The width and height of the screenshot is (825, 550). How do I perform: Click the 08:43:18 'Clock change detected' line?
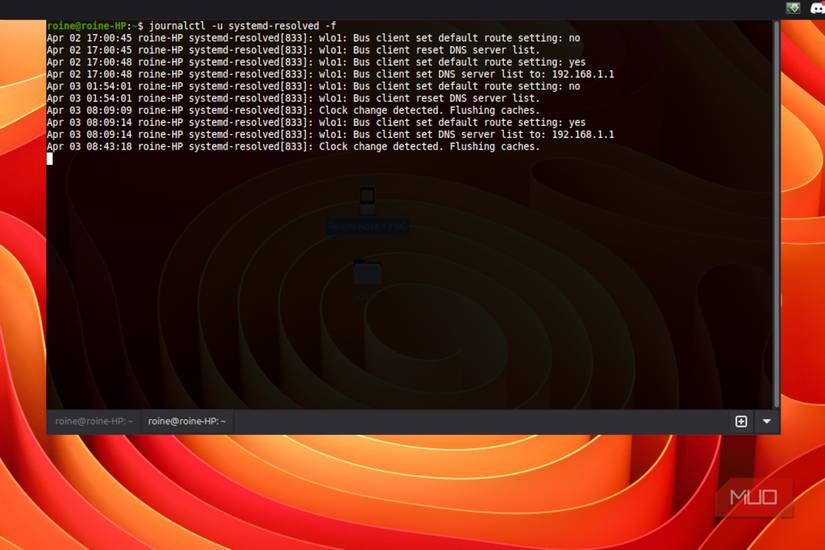coord(294,147)
